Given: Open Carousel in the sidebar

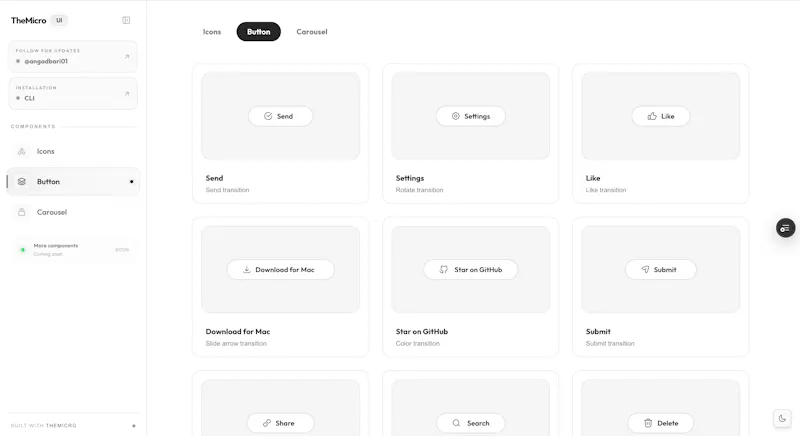Looking at the screenshot, I should click(x=73, y=212).
